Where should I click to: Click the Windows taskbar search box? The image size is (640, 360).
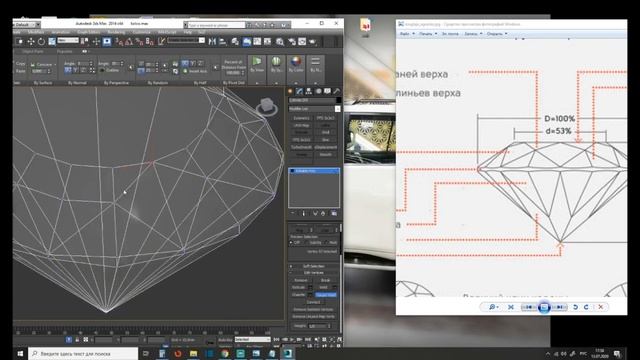click(x=83, y=353)
